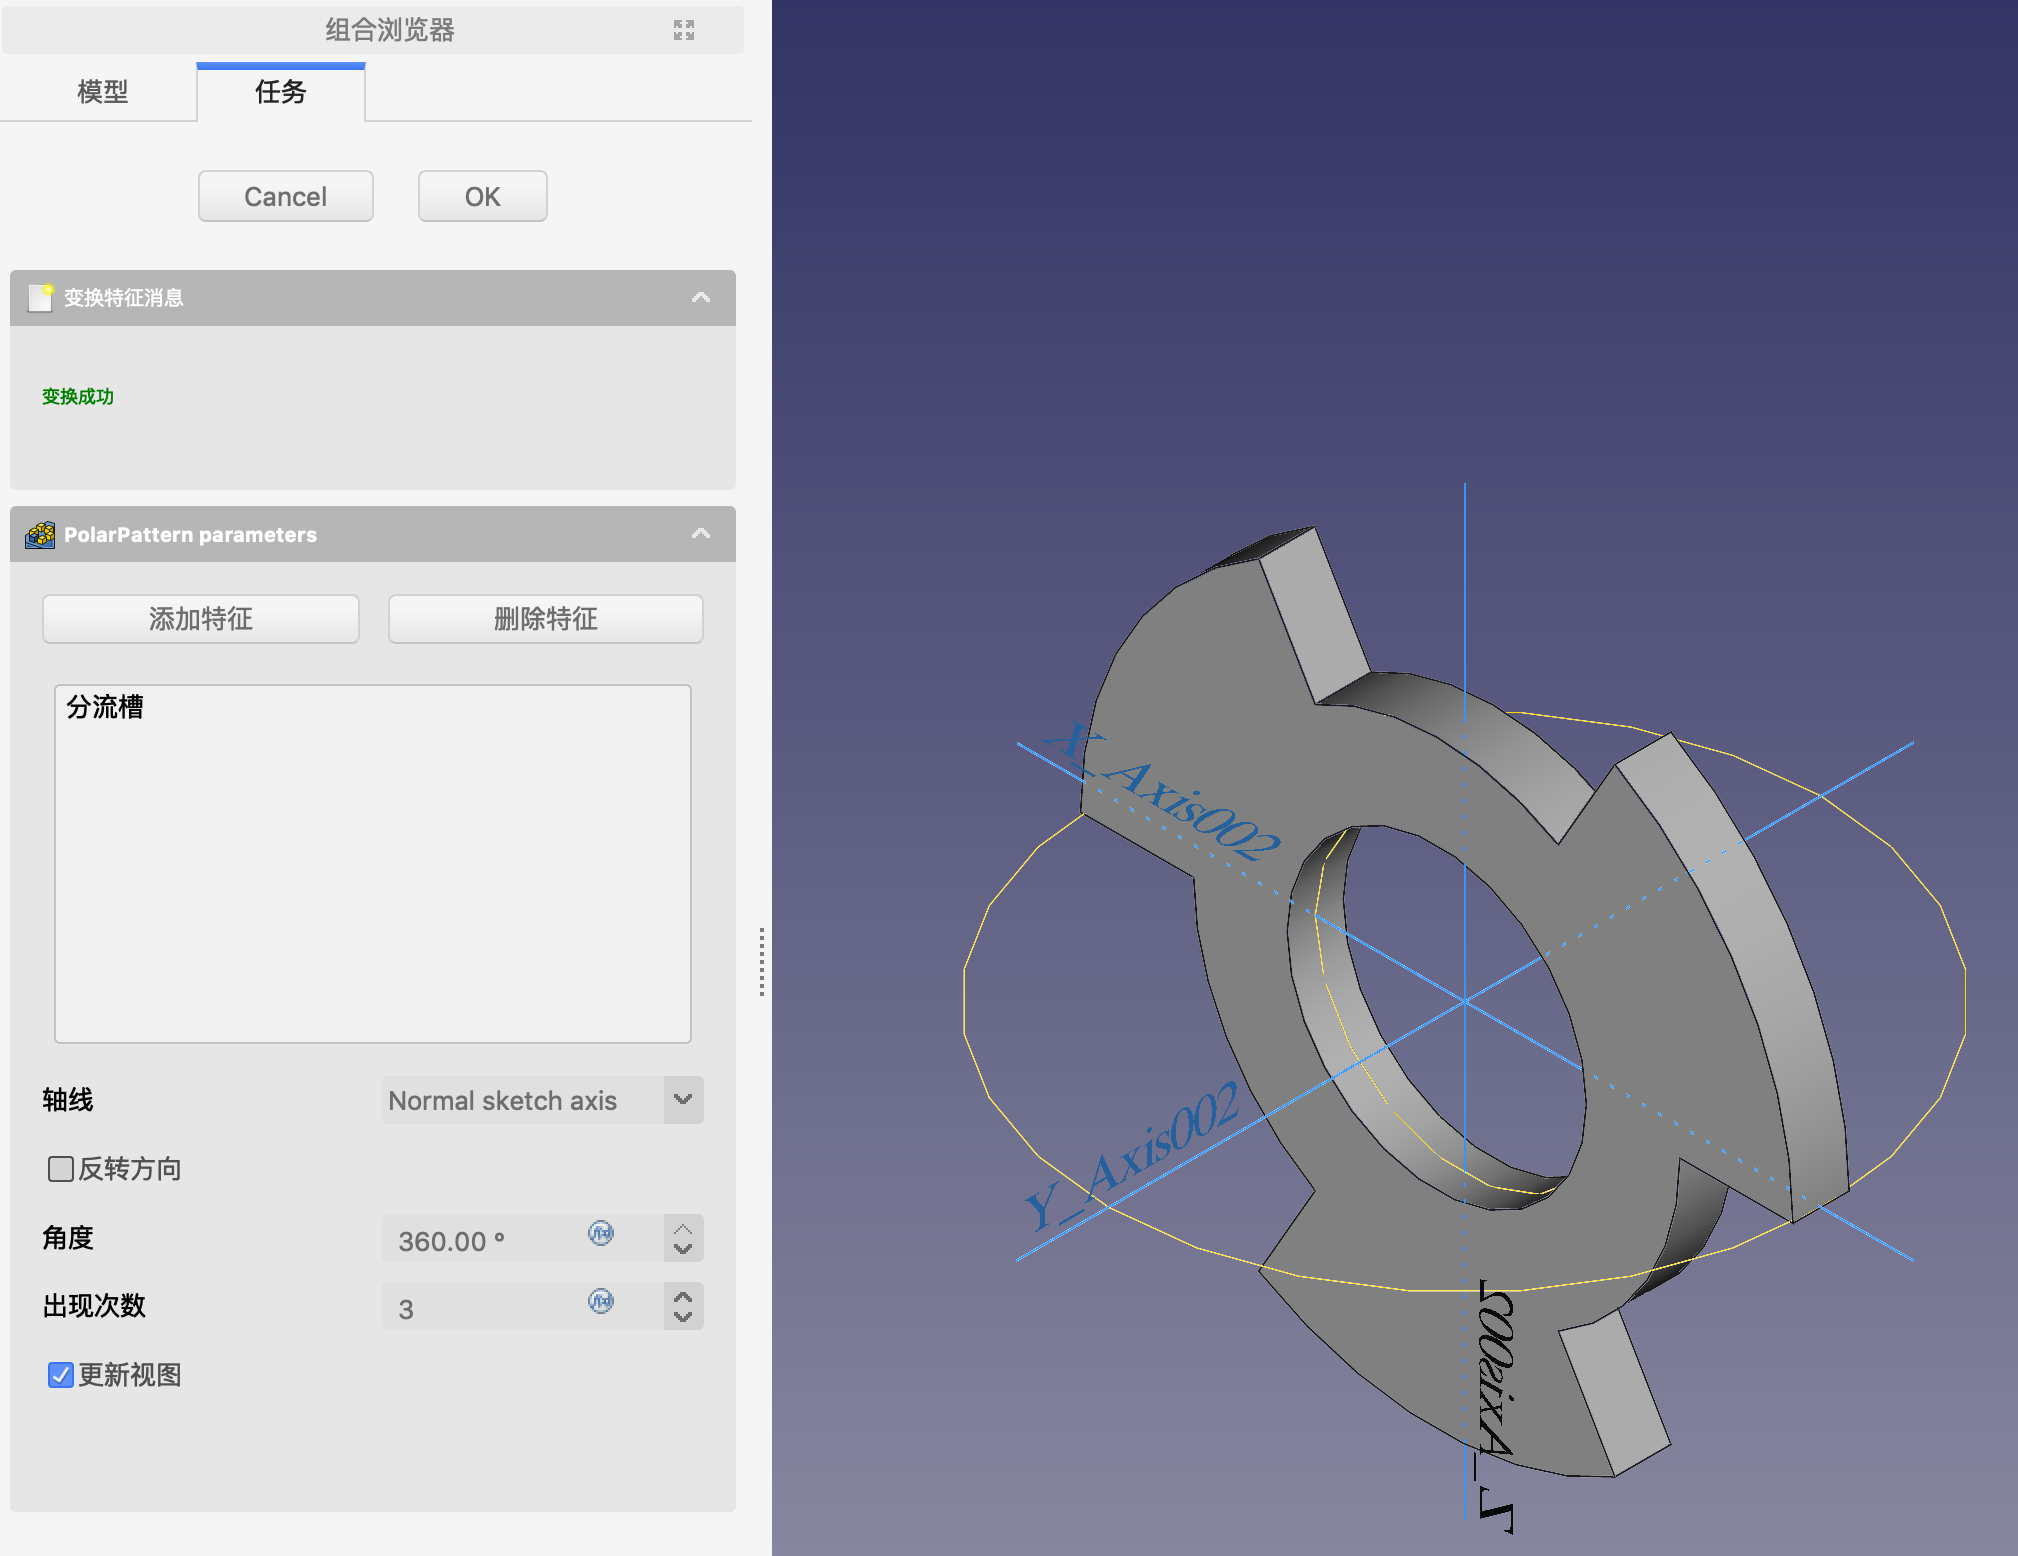Image resolution: width=2018 pixels, height=1556 pixels.
Task: Click the occurrences field expression icon
Action: tap(600, 1301)
